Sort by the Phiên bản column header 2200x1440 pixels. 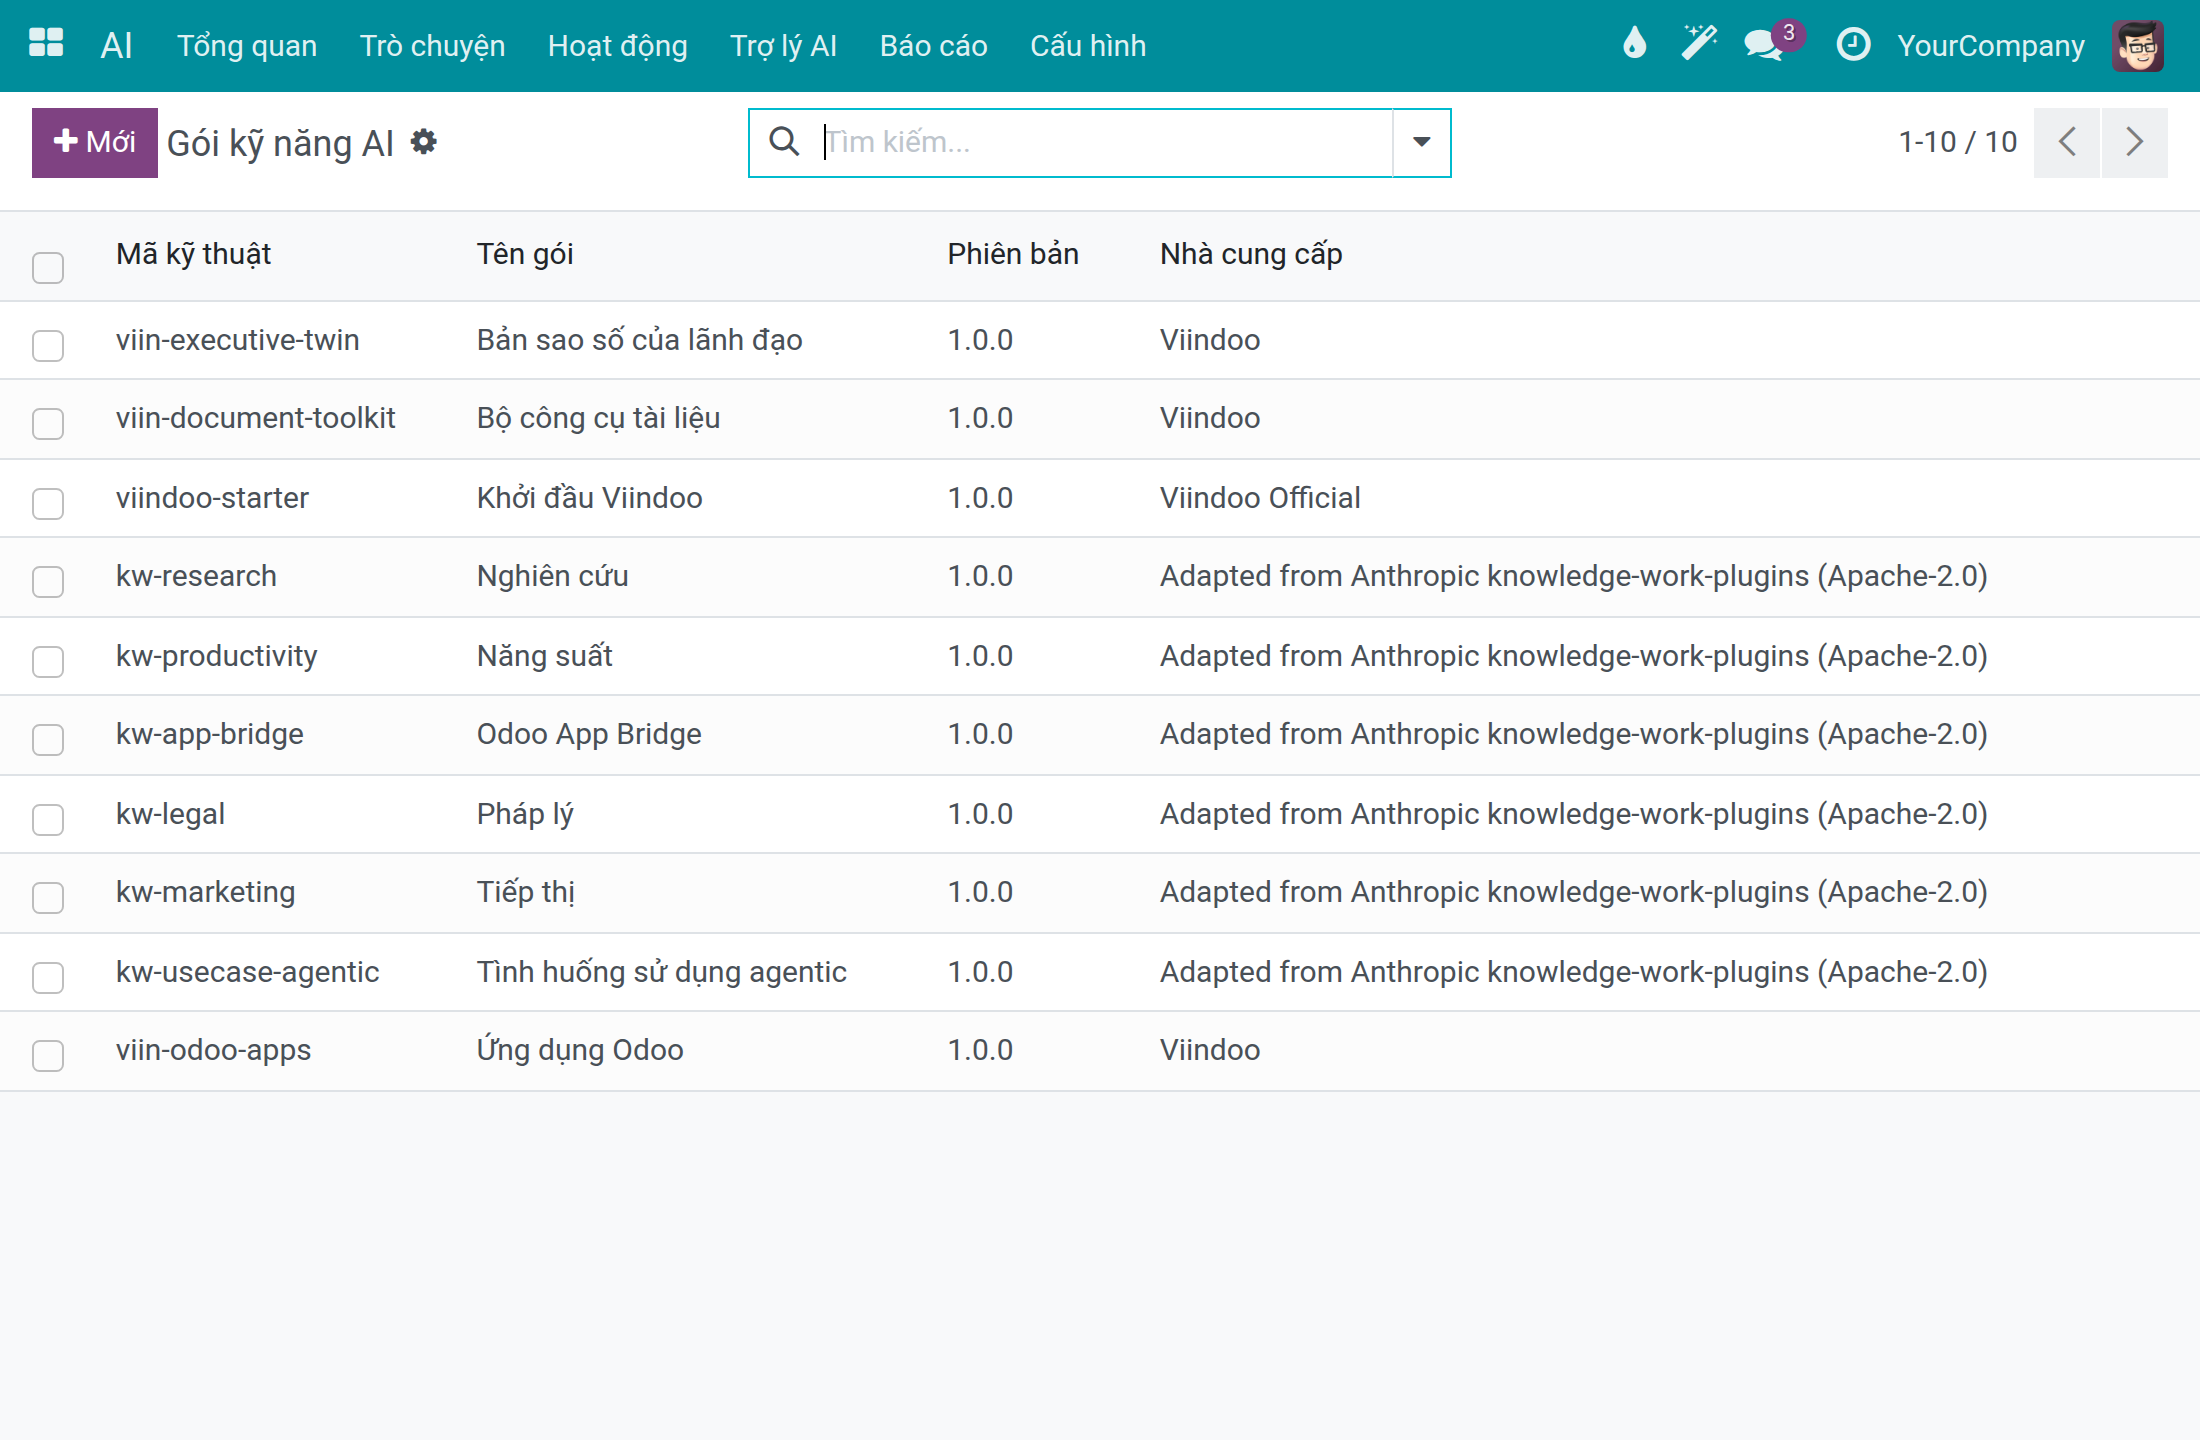click(x=1013, y=254)
